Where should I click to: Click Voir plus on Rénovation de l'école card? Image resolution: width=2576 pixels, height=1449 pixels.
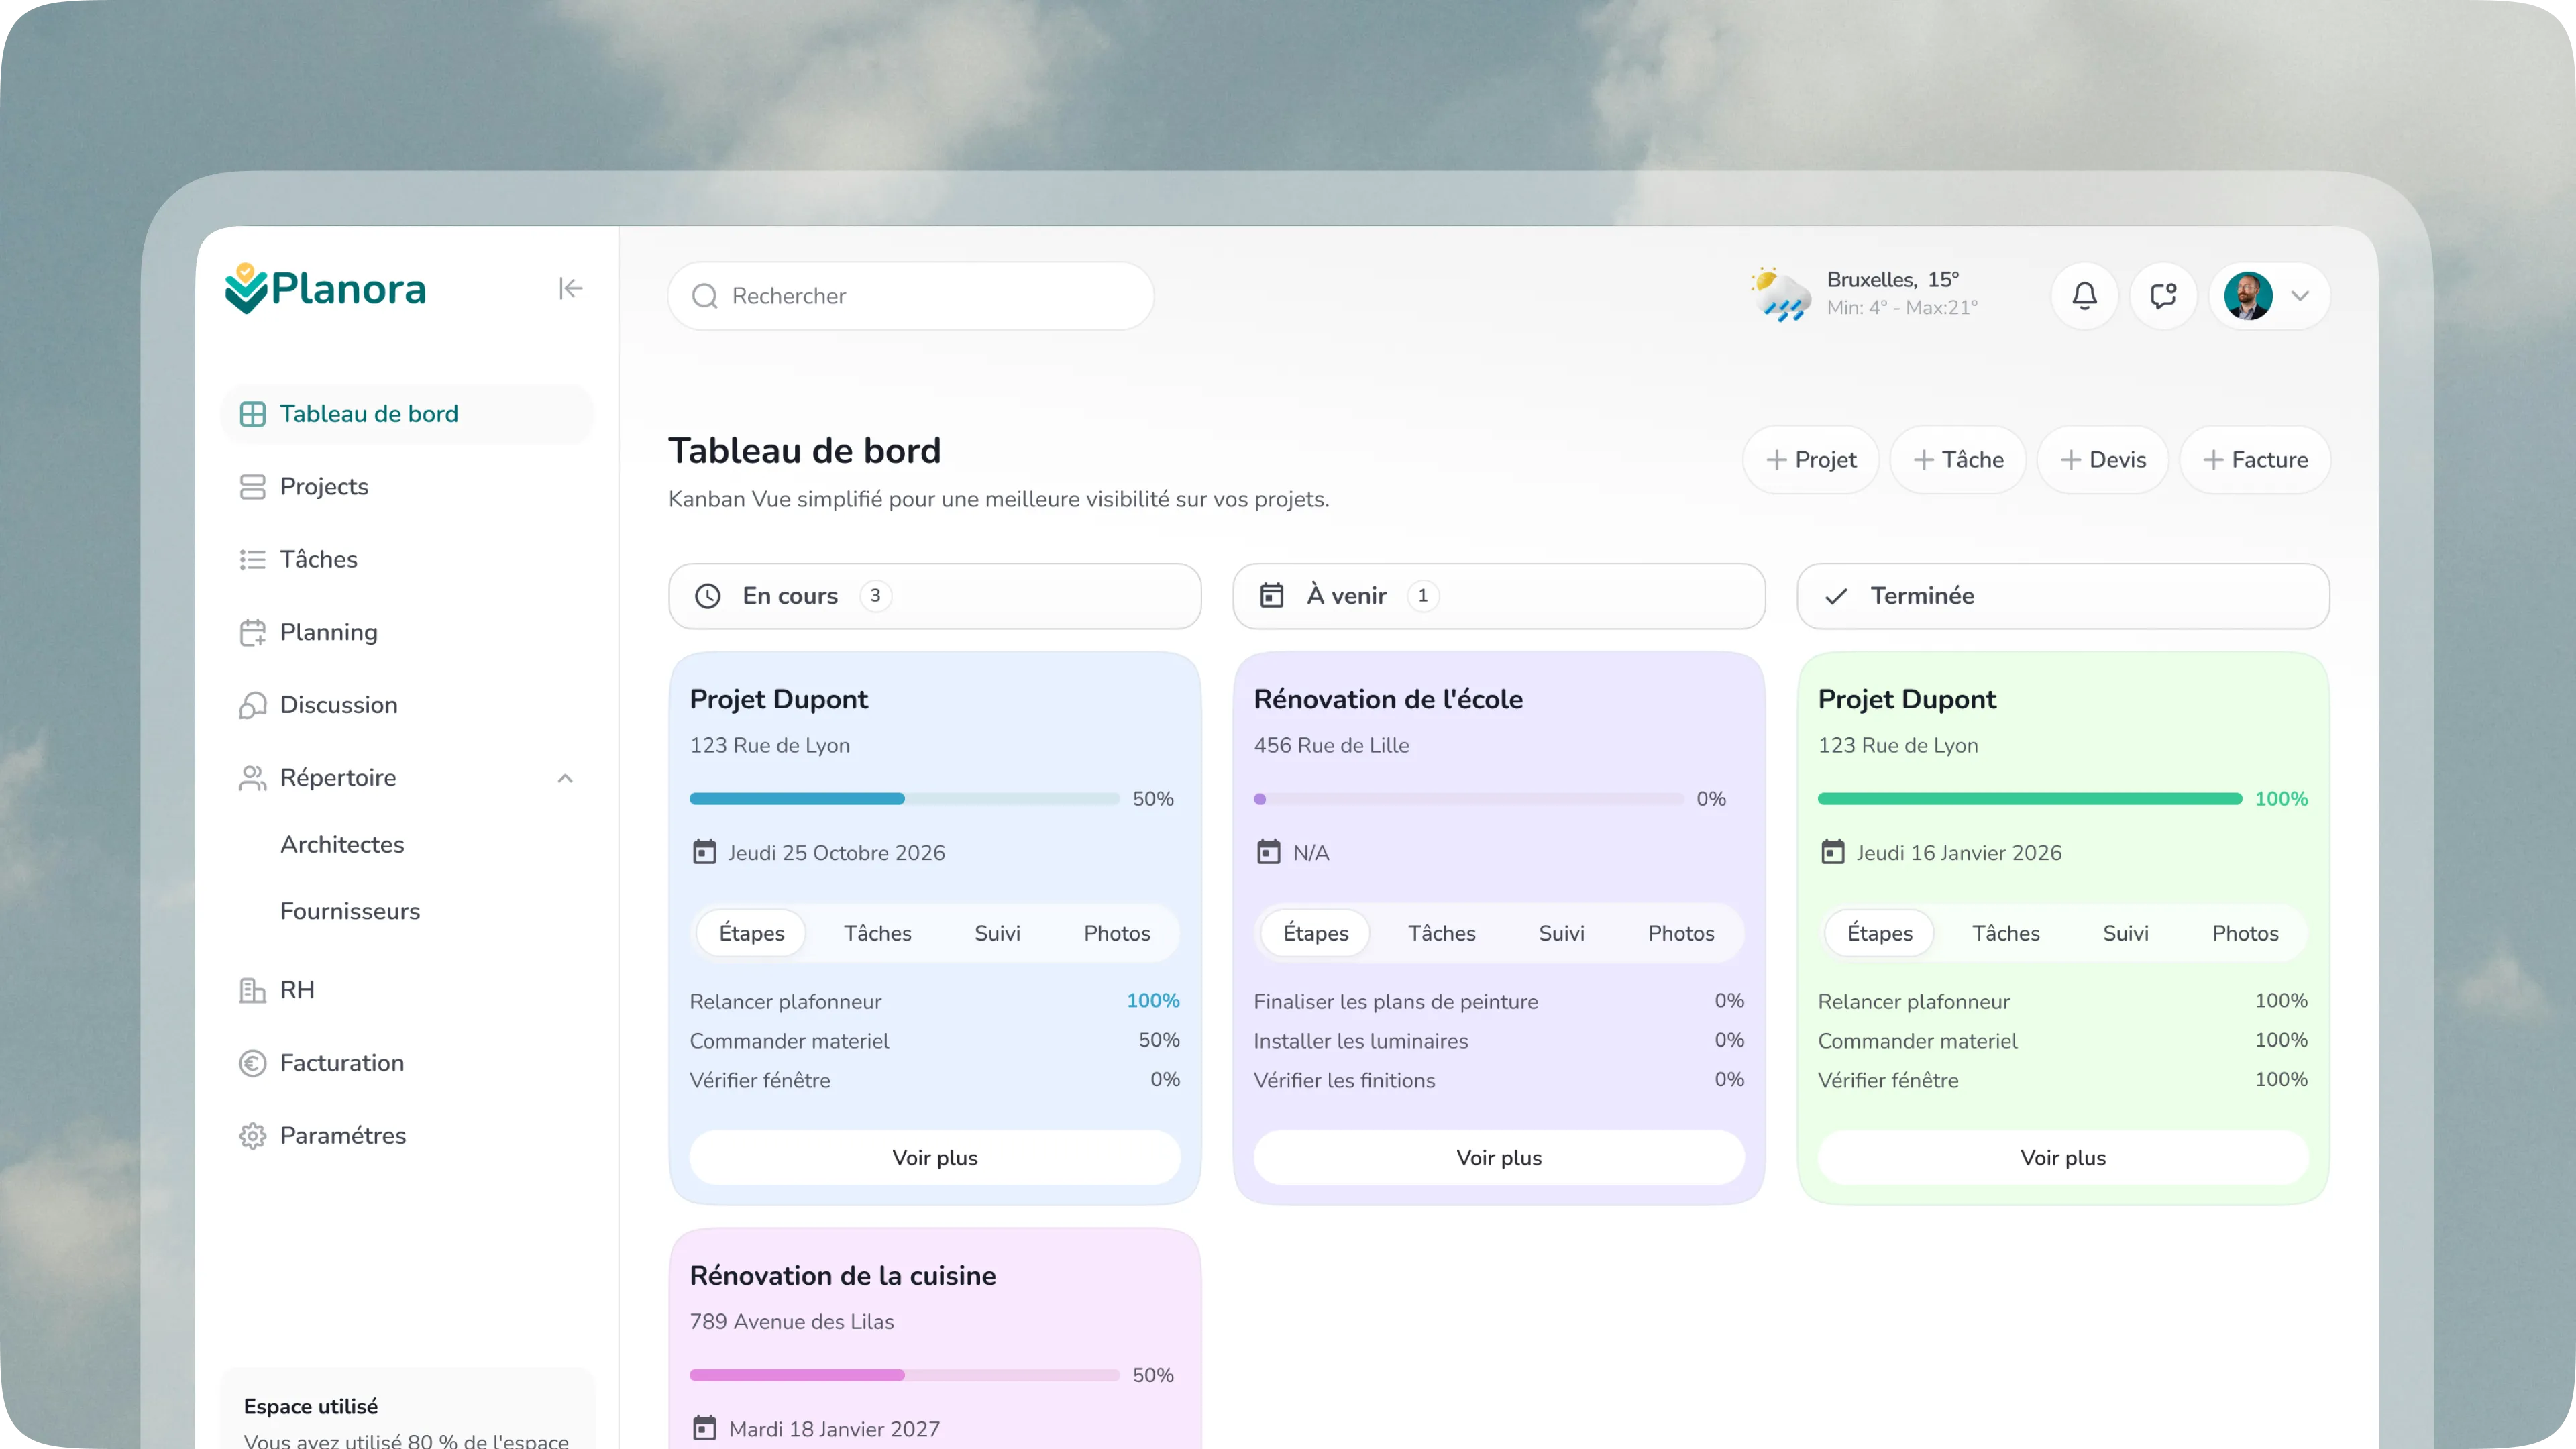pos(1498,1158)
